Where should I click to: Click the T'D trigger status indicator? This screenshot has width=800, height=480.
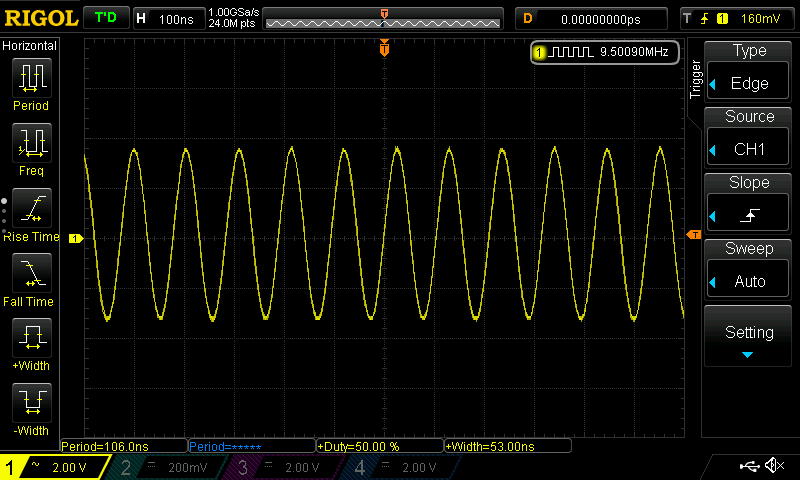[106, 18]
